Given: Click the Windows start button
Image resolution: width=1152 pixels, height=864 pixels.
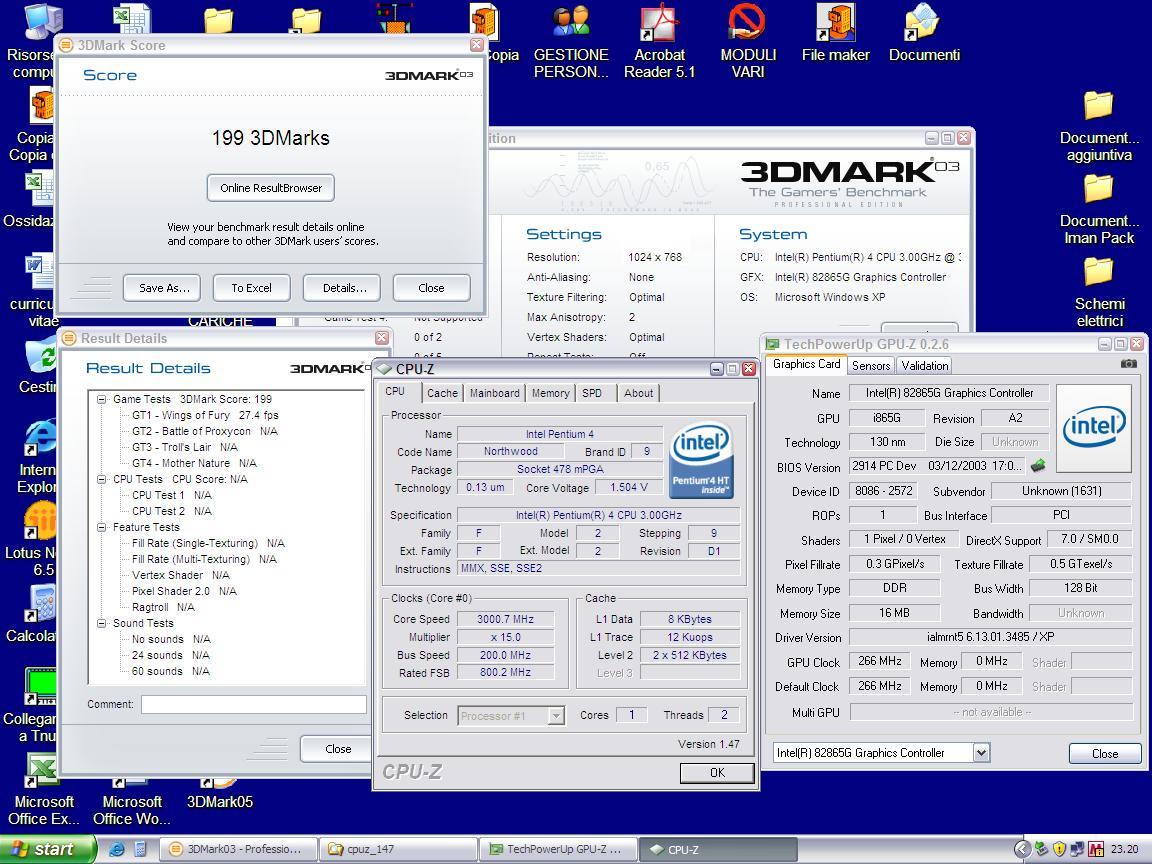Looking at the screenshot, I should (47, 849).
